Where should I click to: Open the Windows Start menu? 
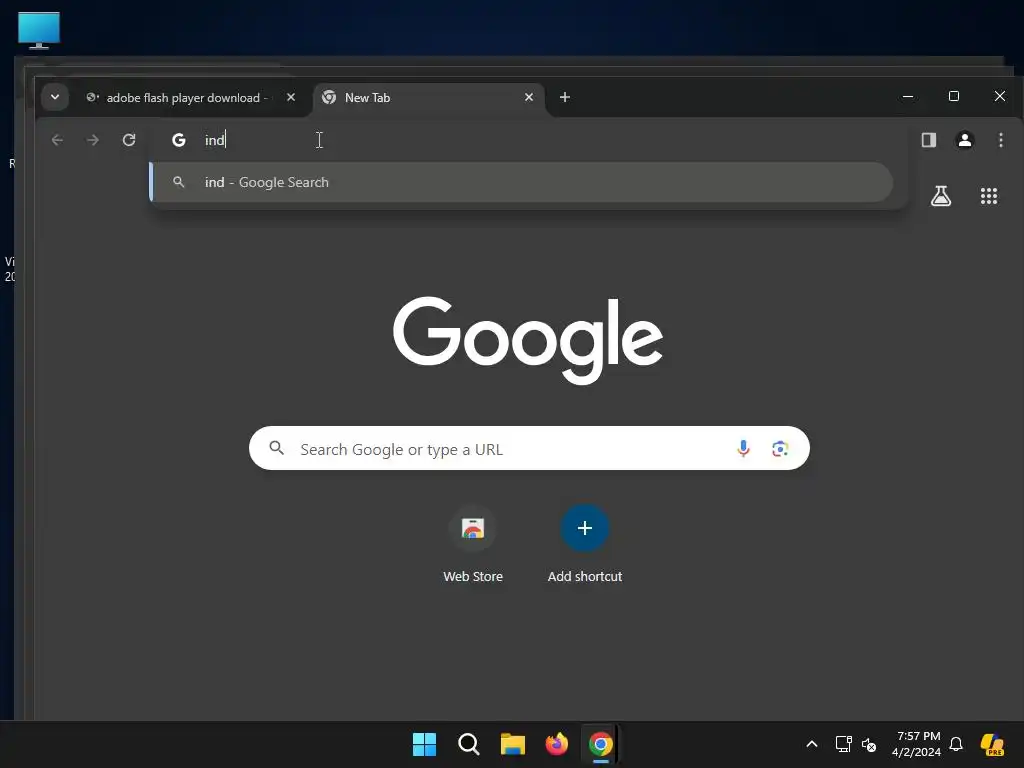pos(424,744)
